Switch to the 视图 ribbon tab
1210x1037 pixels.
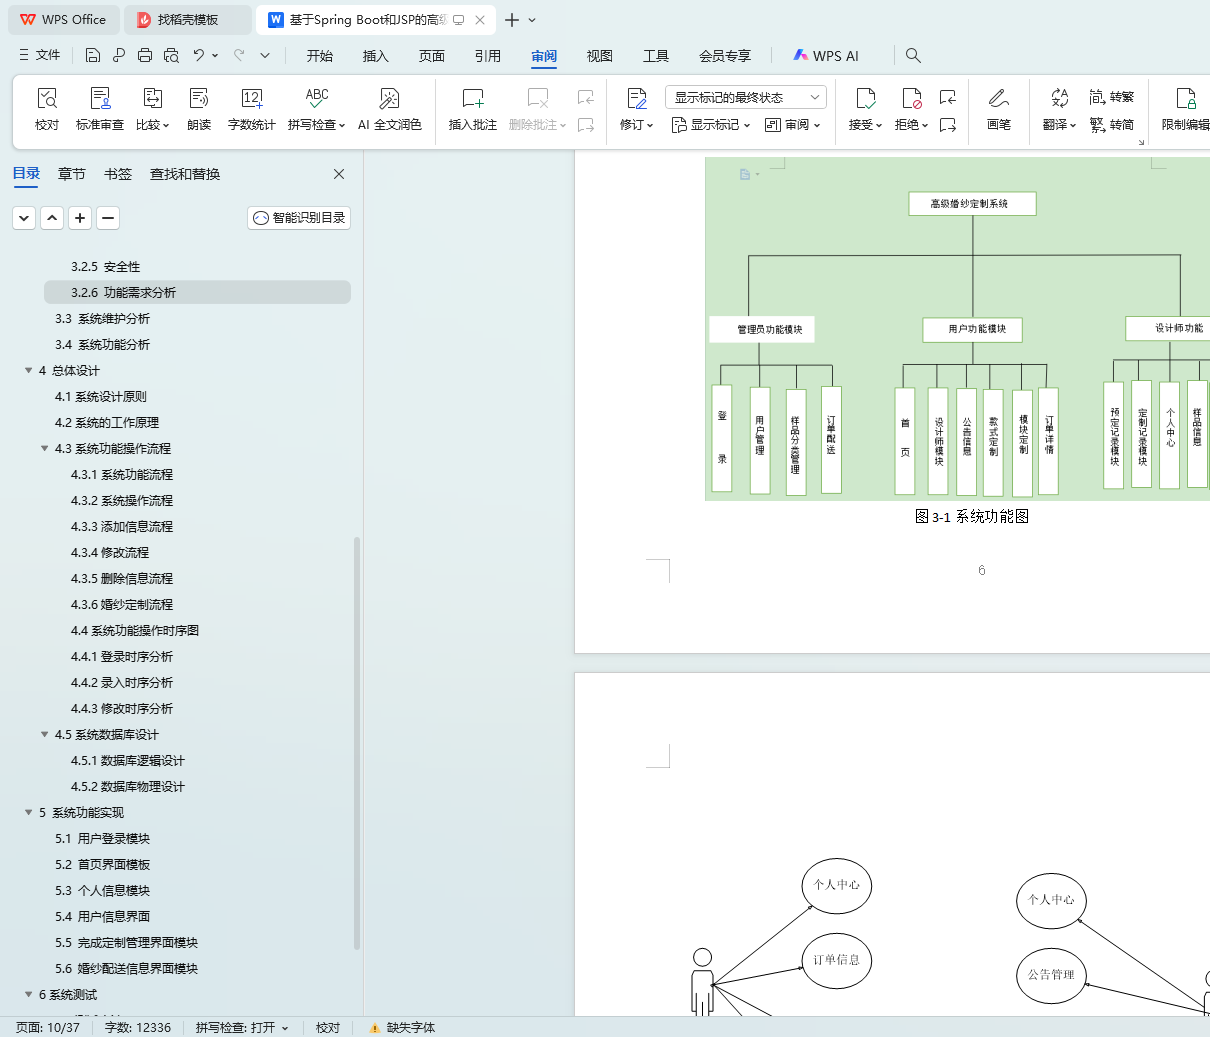600,55
